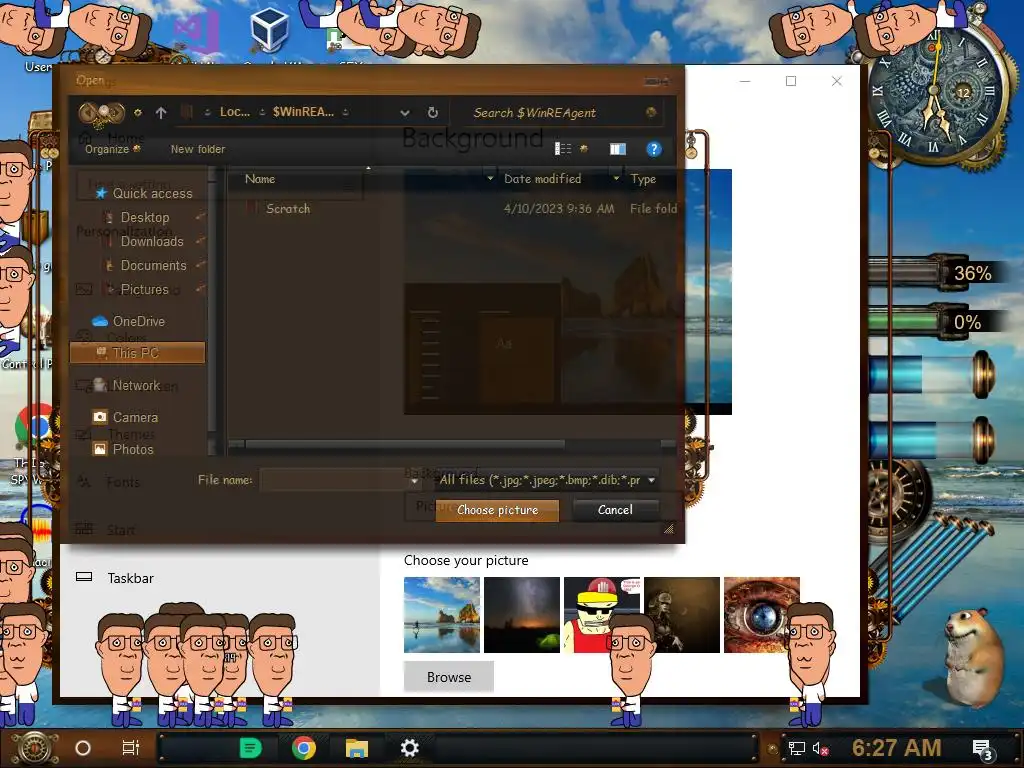Select Camera in the navigation pane
Screen dimensions: 1024x768
click(135, 417)
